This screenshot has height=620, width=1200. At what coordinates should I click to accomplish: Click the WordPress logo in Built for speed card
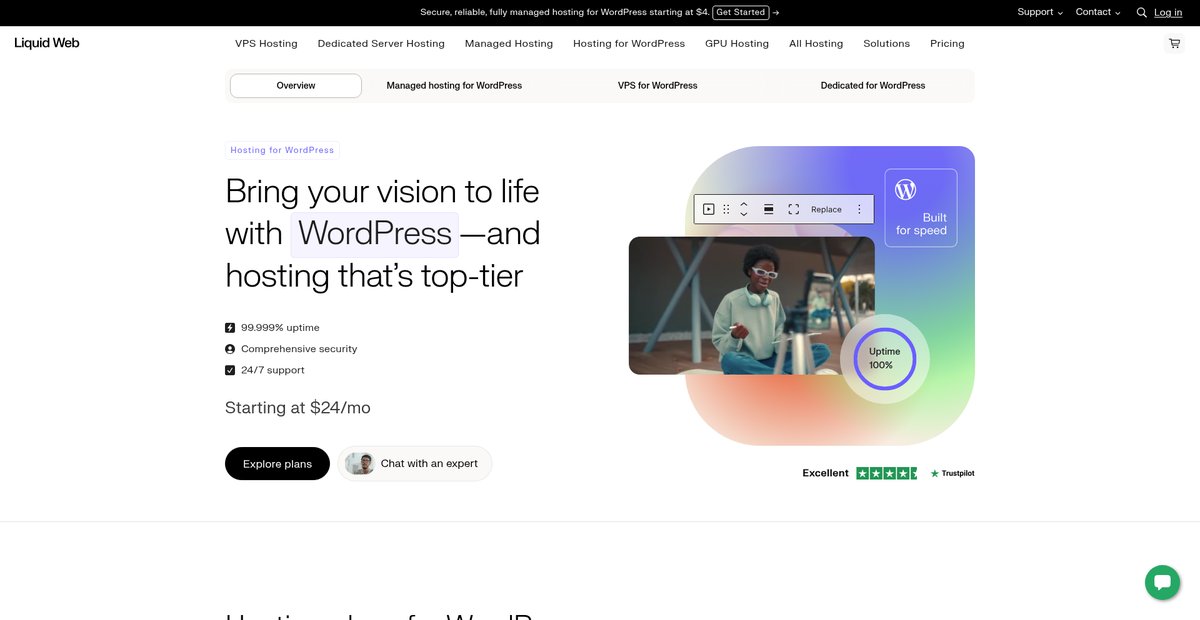click(x=905, y=189)
